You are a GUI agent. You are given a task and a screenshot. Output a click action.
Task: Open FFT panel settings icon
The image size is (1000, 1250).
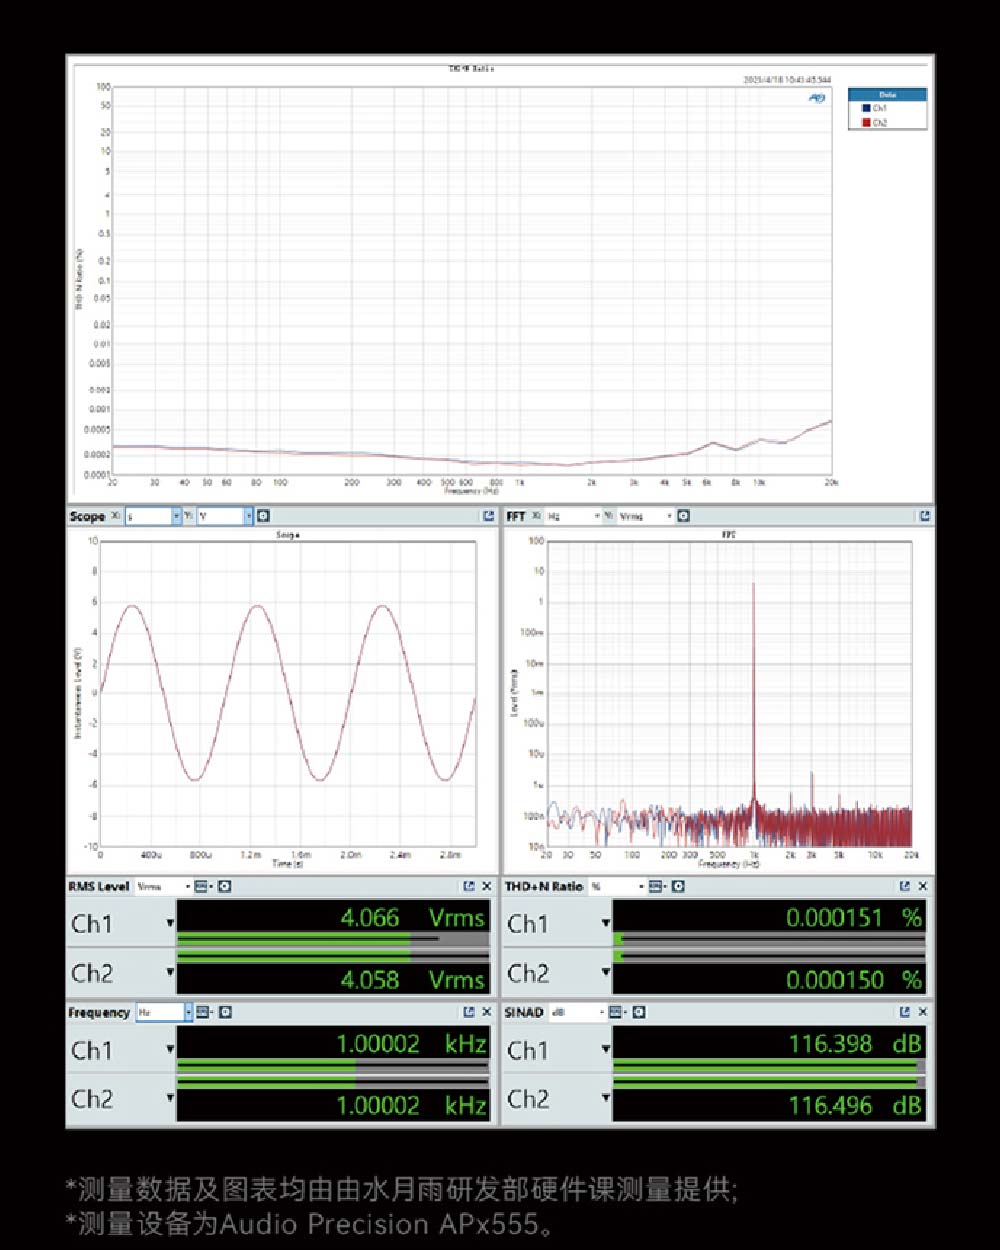coord(683,516)
